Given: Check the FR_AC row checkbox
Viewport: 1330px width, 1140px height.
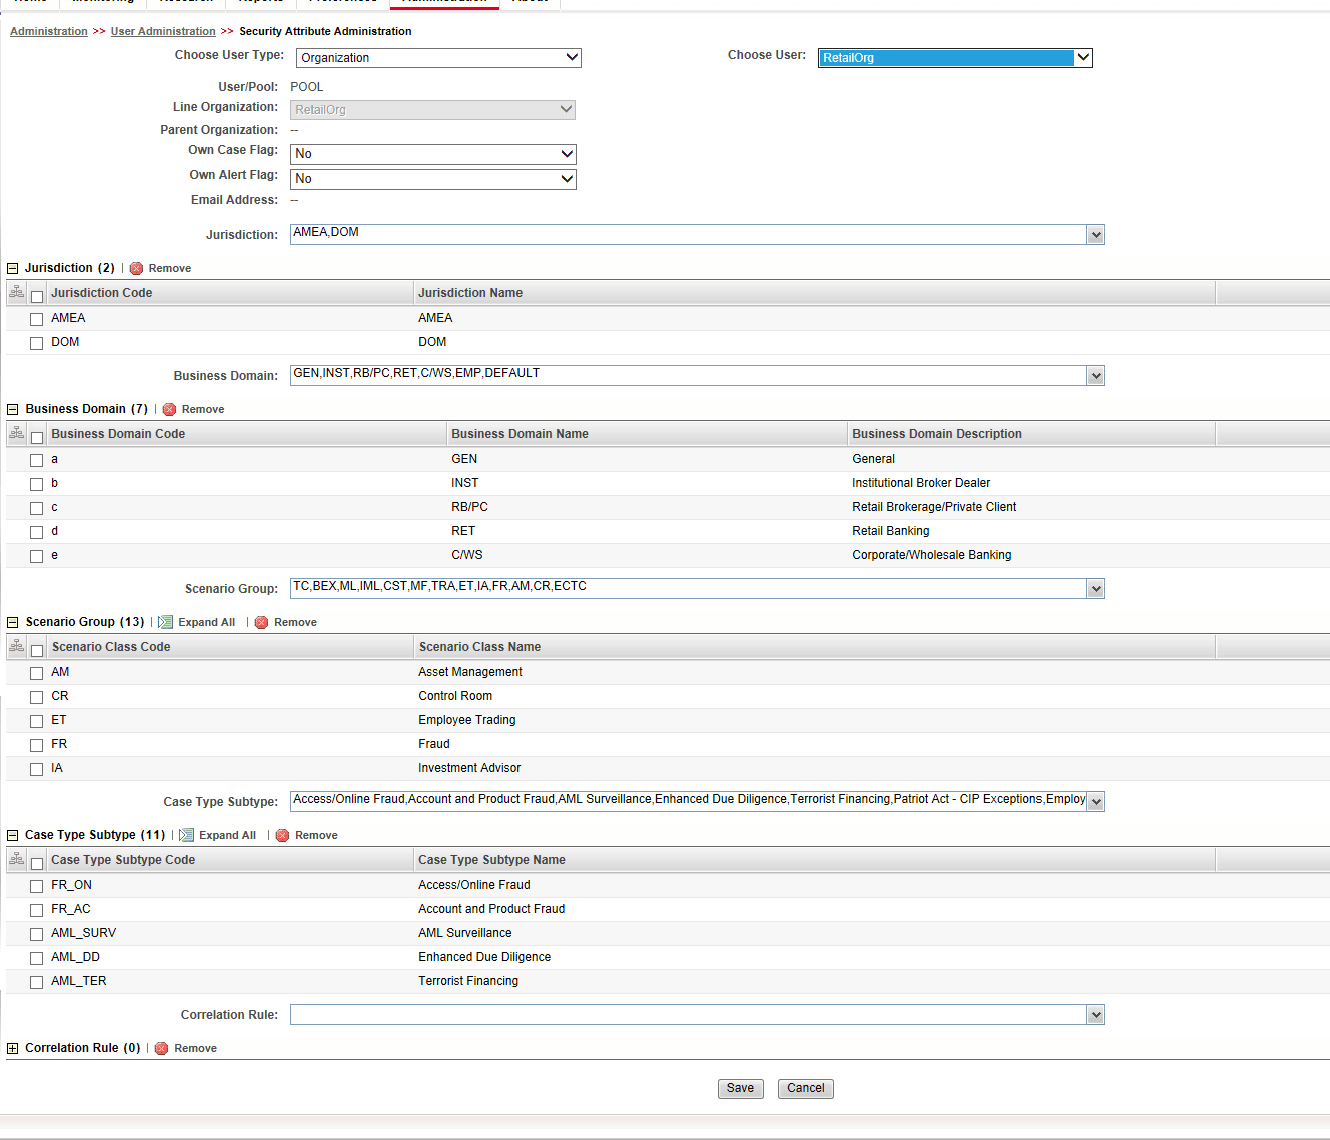Looking at the screenshot, I should click(x=37, y=910).
